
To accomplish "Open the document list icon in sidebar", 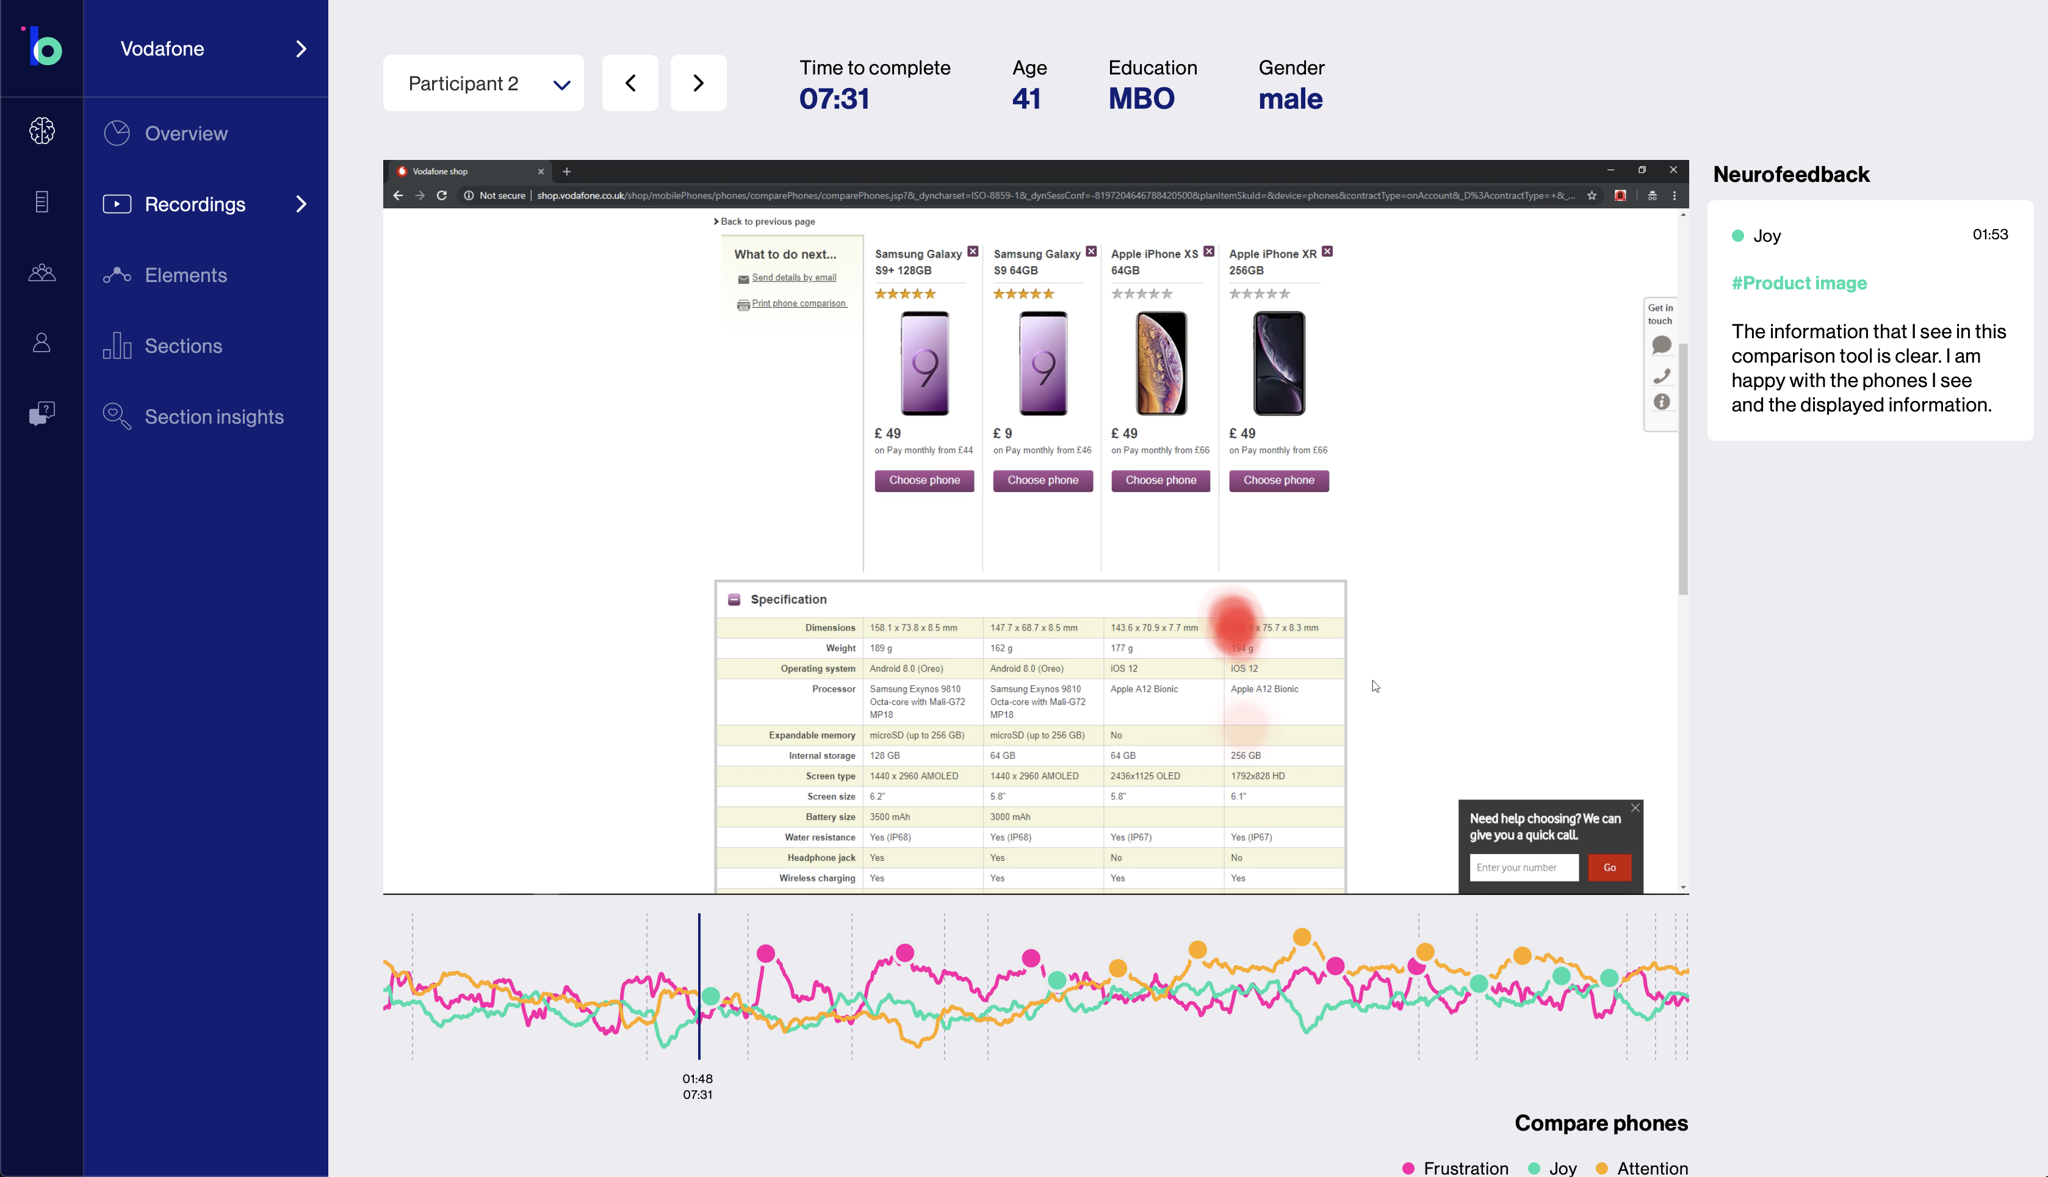I will point(42,202).
